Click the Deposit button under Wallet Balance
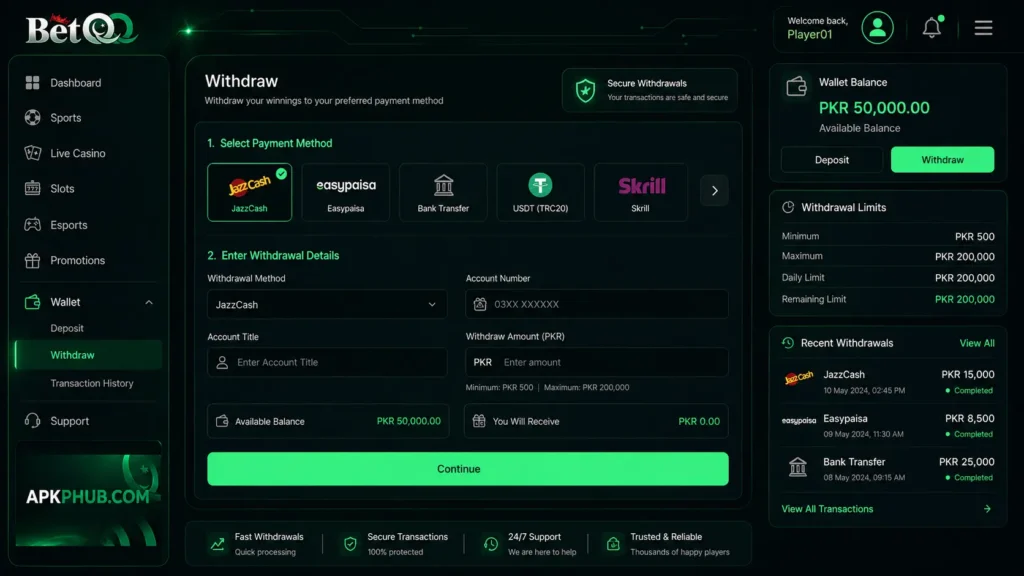 831,160
